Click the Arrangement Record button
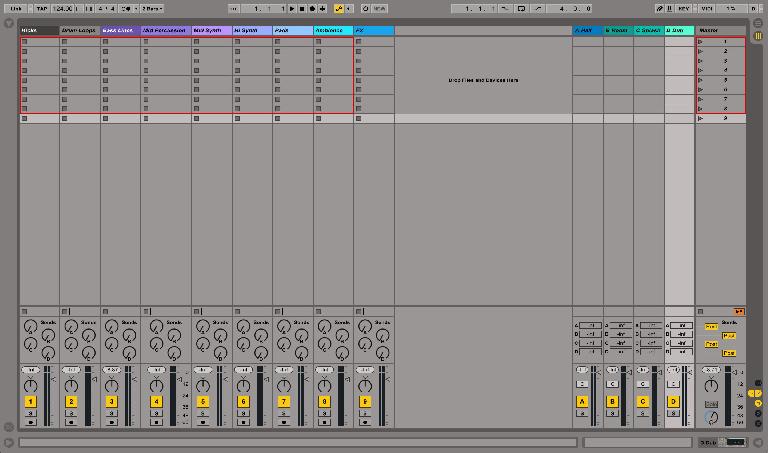Screen dimensions: 768x453 (312, 8)
